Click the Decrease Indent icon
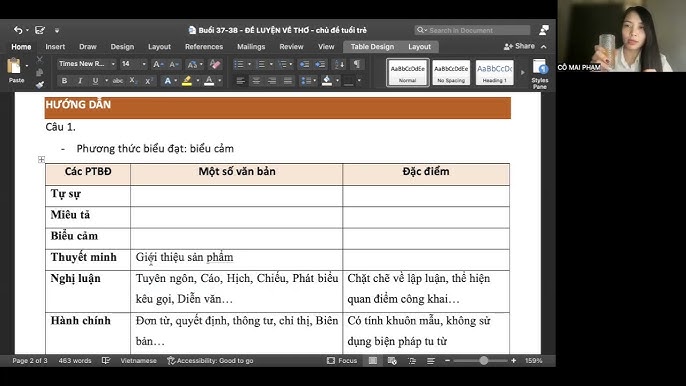This screenshot has width=686, height=386. click(x=304, y=64)
